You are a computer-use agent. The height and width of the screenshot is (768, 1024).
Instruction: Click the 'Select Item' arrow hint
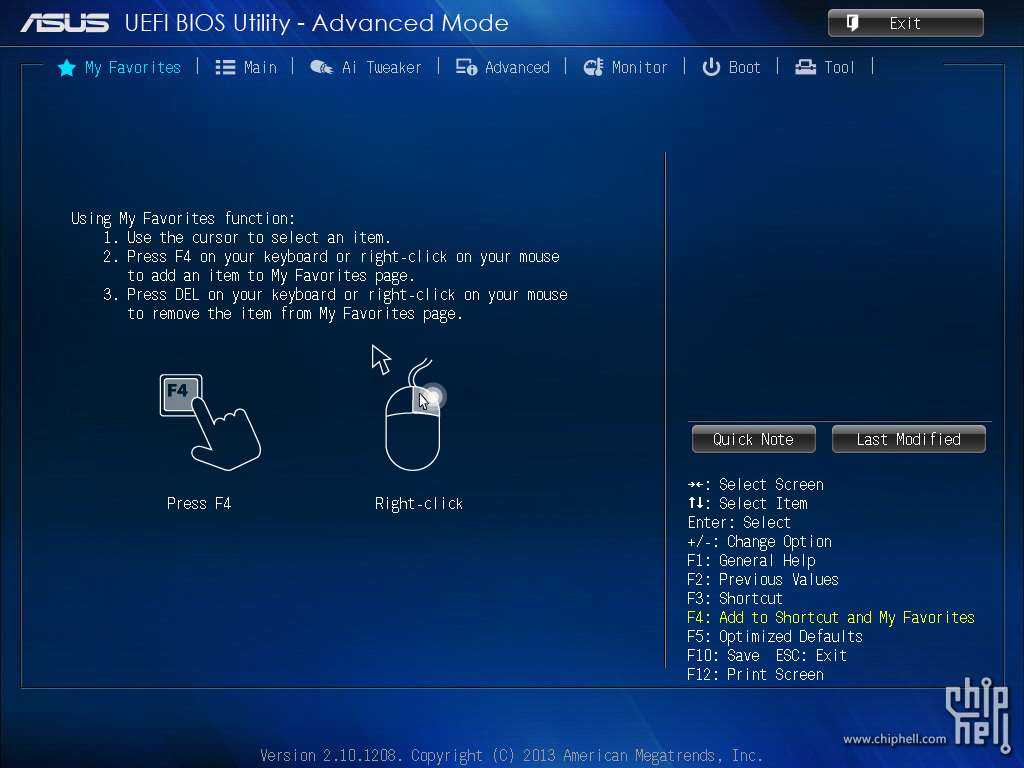tap(748, 504)
